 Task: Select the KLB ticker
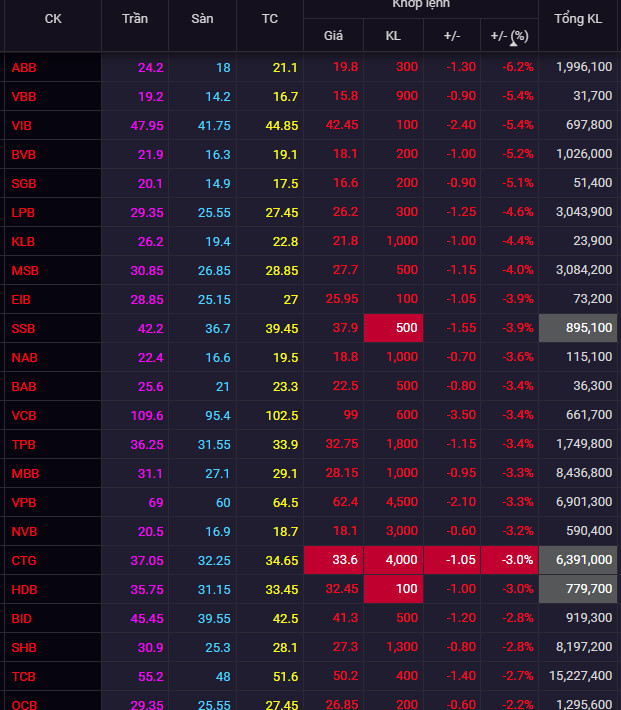[23, 242]
